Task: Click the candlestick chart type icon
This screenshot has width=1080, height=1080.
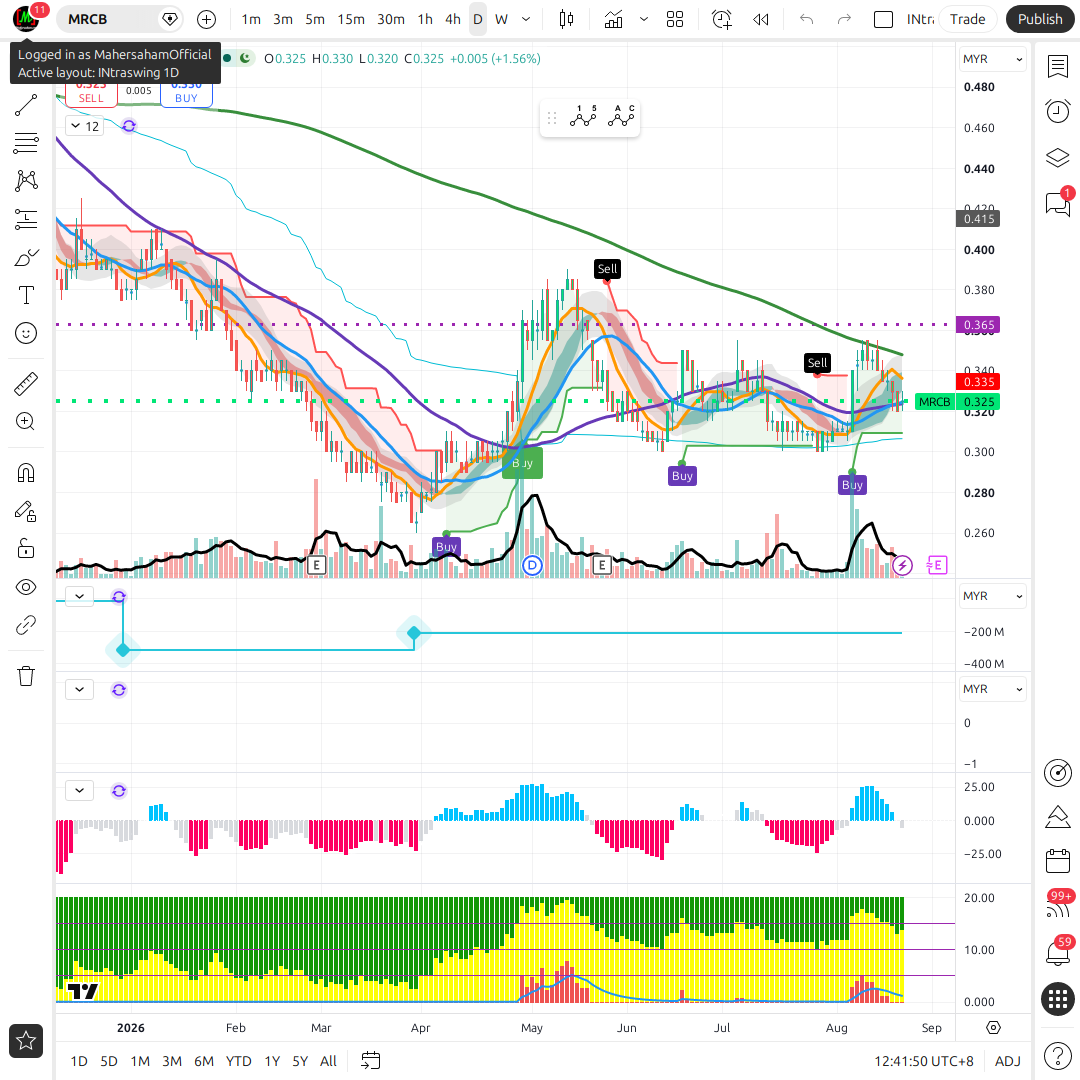Action: [x=566, y=19]
